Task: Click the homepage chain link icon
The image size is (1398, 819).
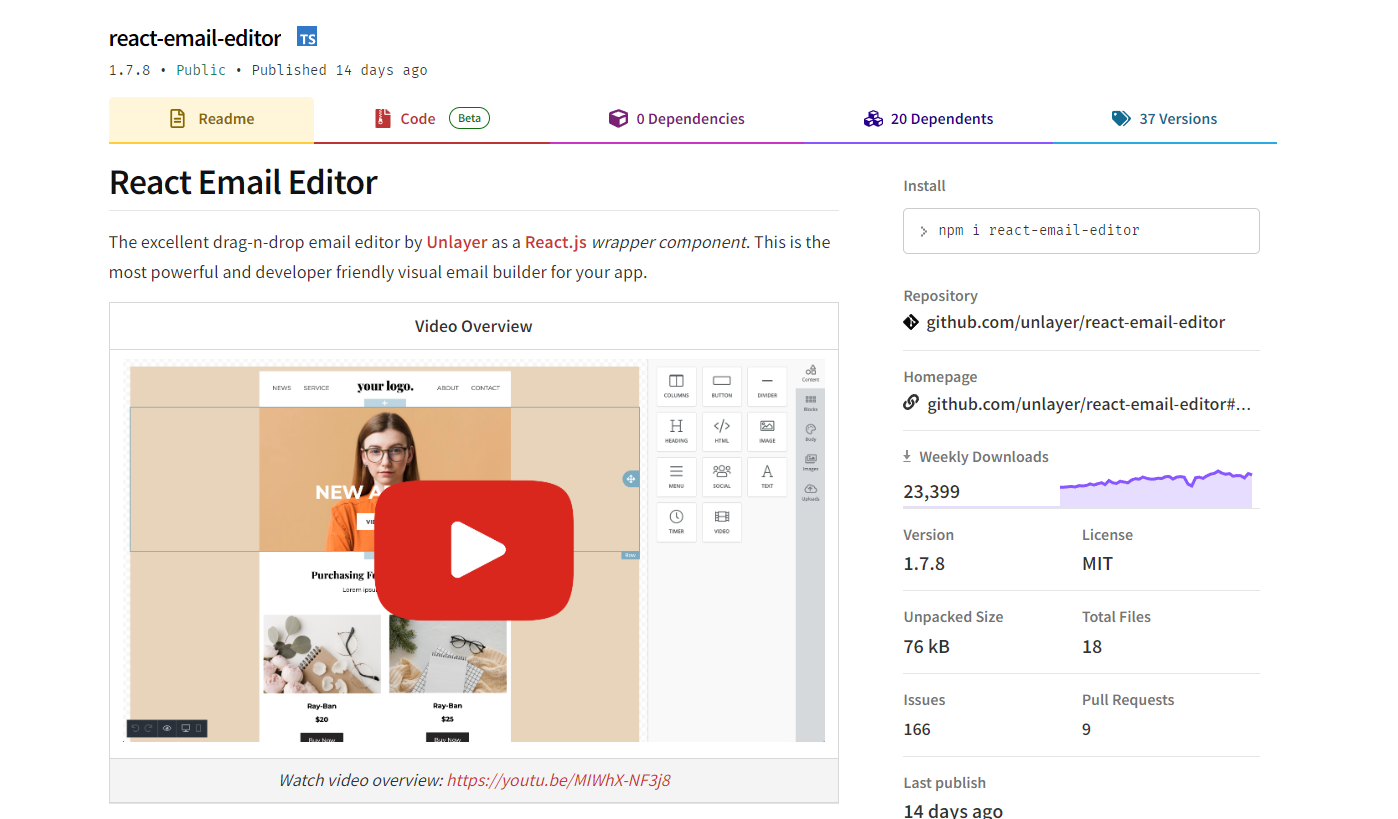Action: [911, 403]
